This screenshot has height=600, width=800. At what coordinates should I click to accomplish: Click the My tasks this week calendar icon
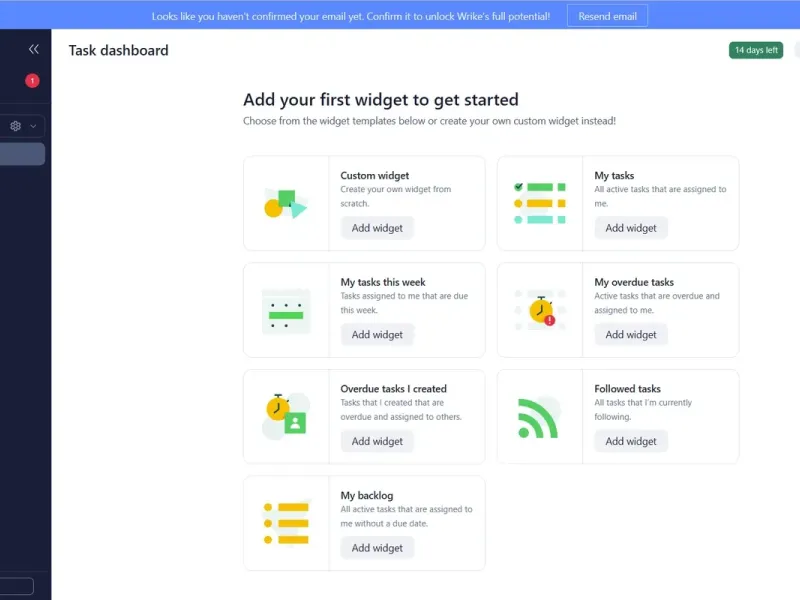(285, 310)
